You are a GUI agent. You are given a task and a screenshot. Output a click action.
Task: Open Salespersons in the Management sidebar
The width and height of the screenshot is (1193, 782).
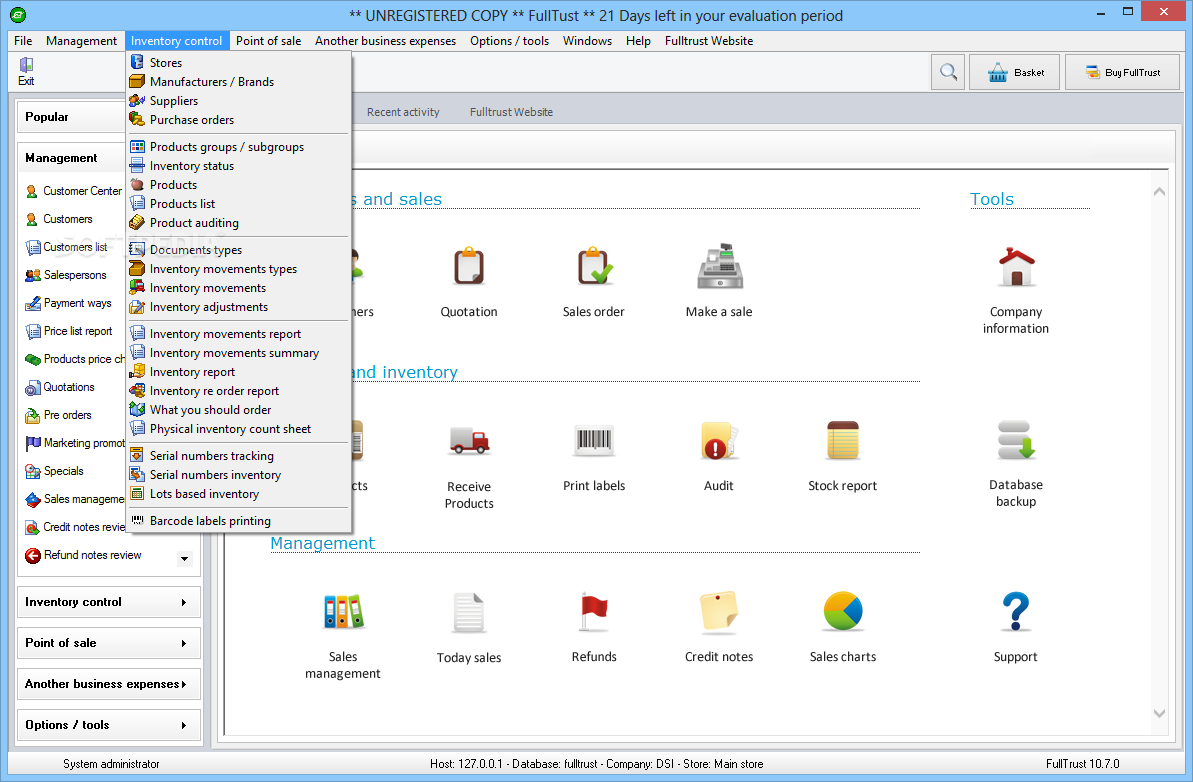65,275
